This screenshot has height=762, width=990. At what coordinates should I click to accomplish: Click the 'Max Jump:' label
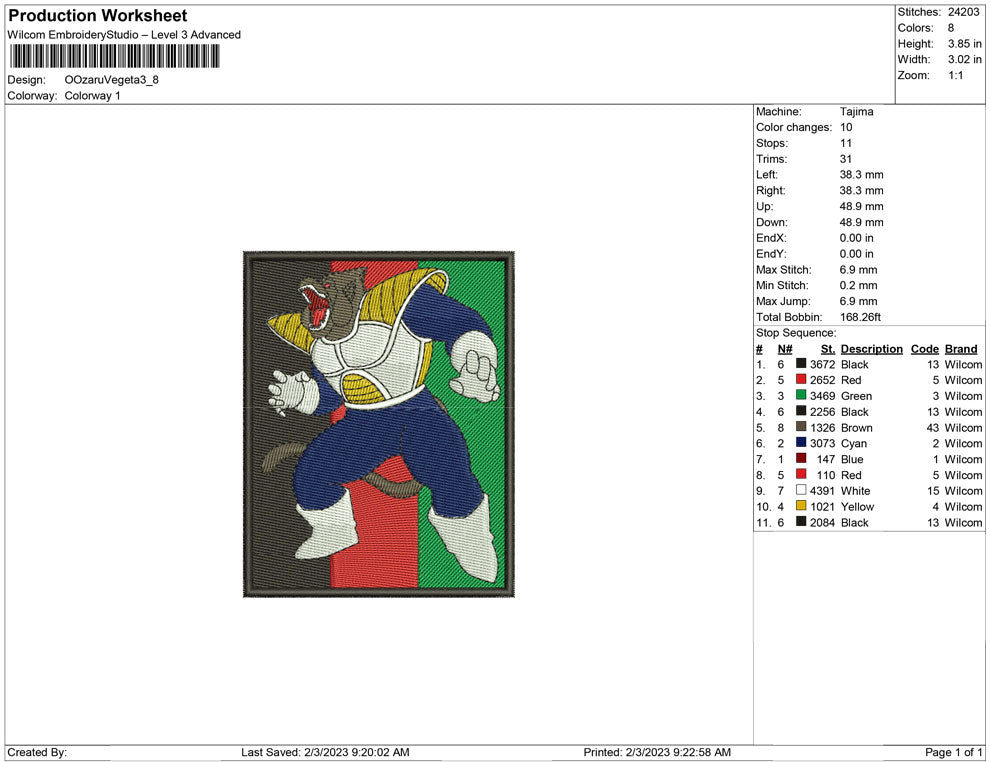783,301
